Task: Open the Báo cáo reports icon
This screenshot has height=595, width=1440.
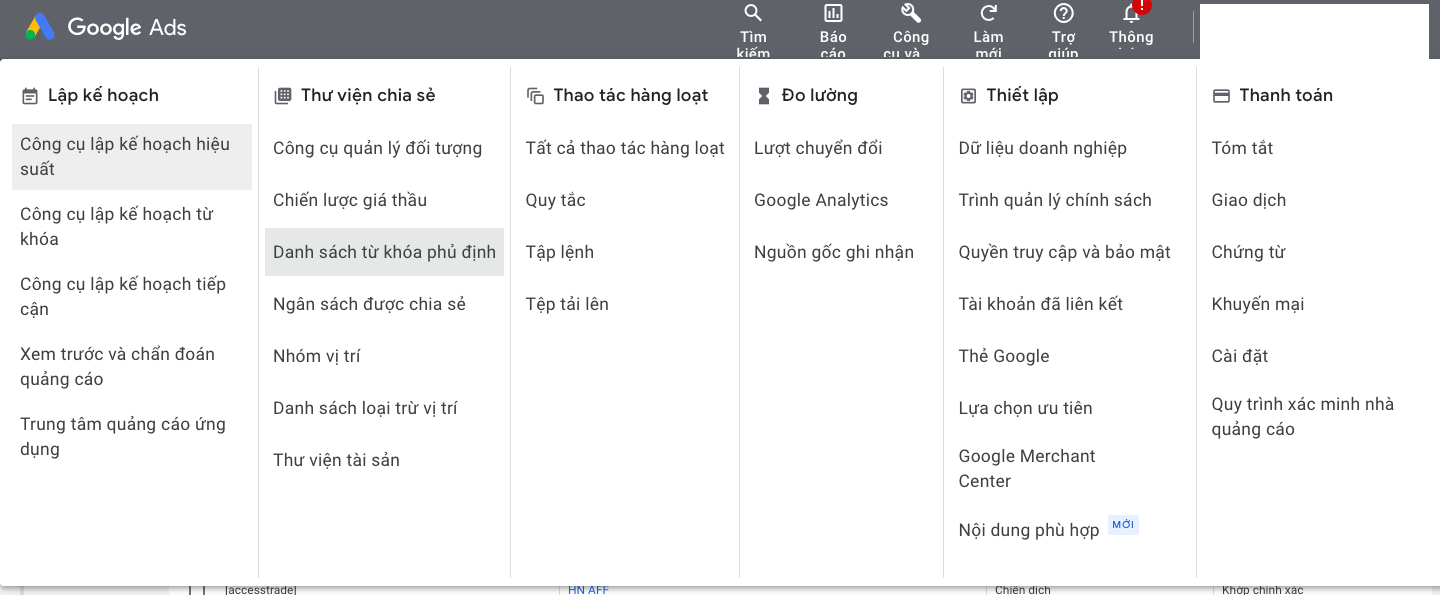Action: pyautogui.click(x=833, y=13)
